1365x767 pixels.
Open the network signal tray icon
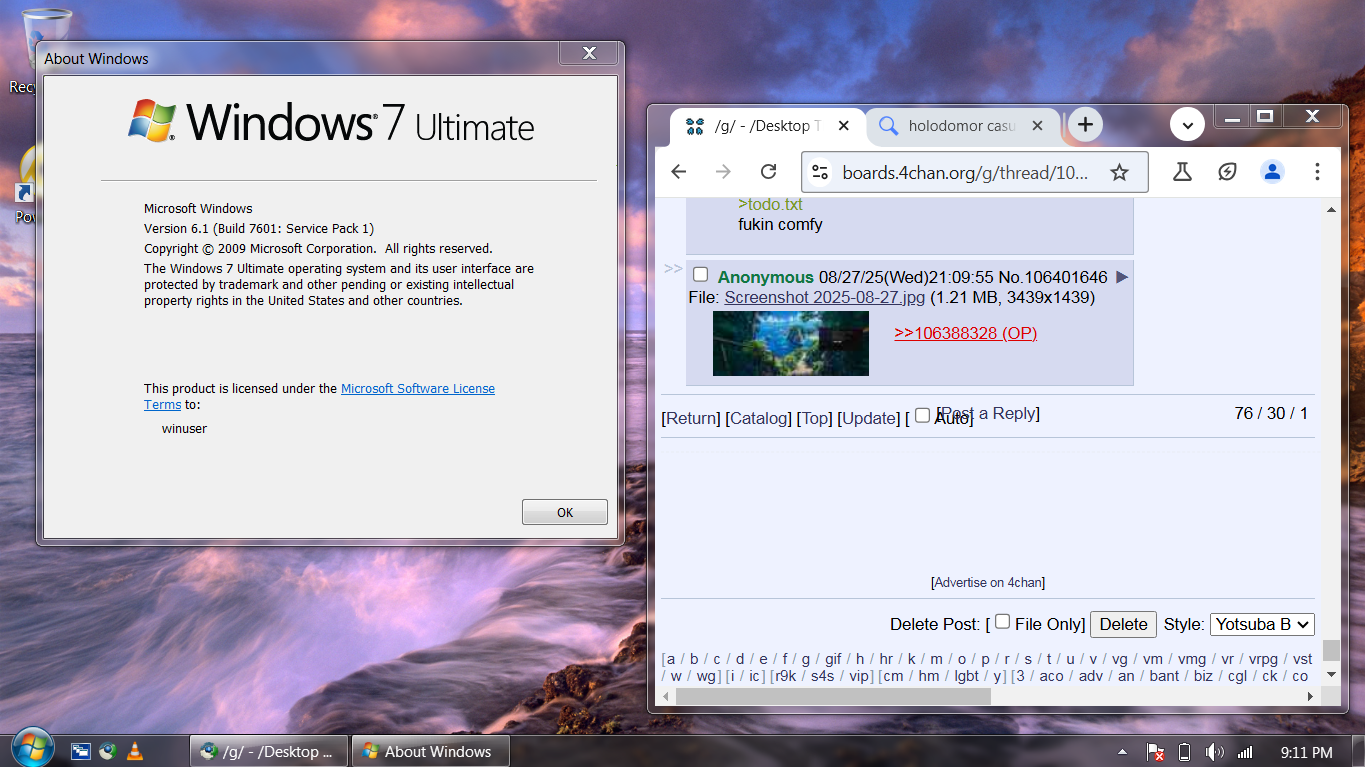[1245, 752]
